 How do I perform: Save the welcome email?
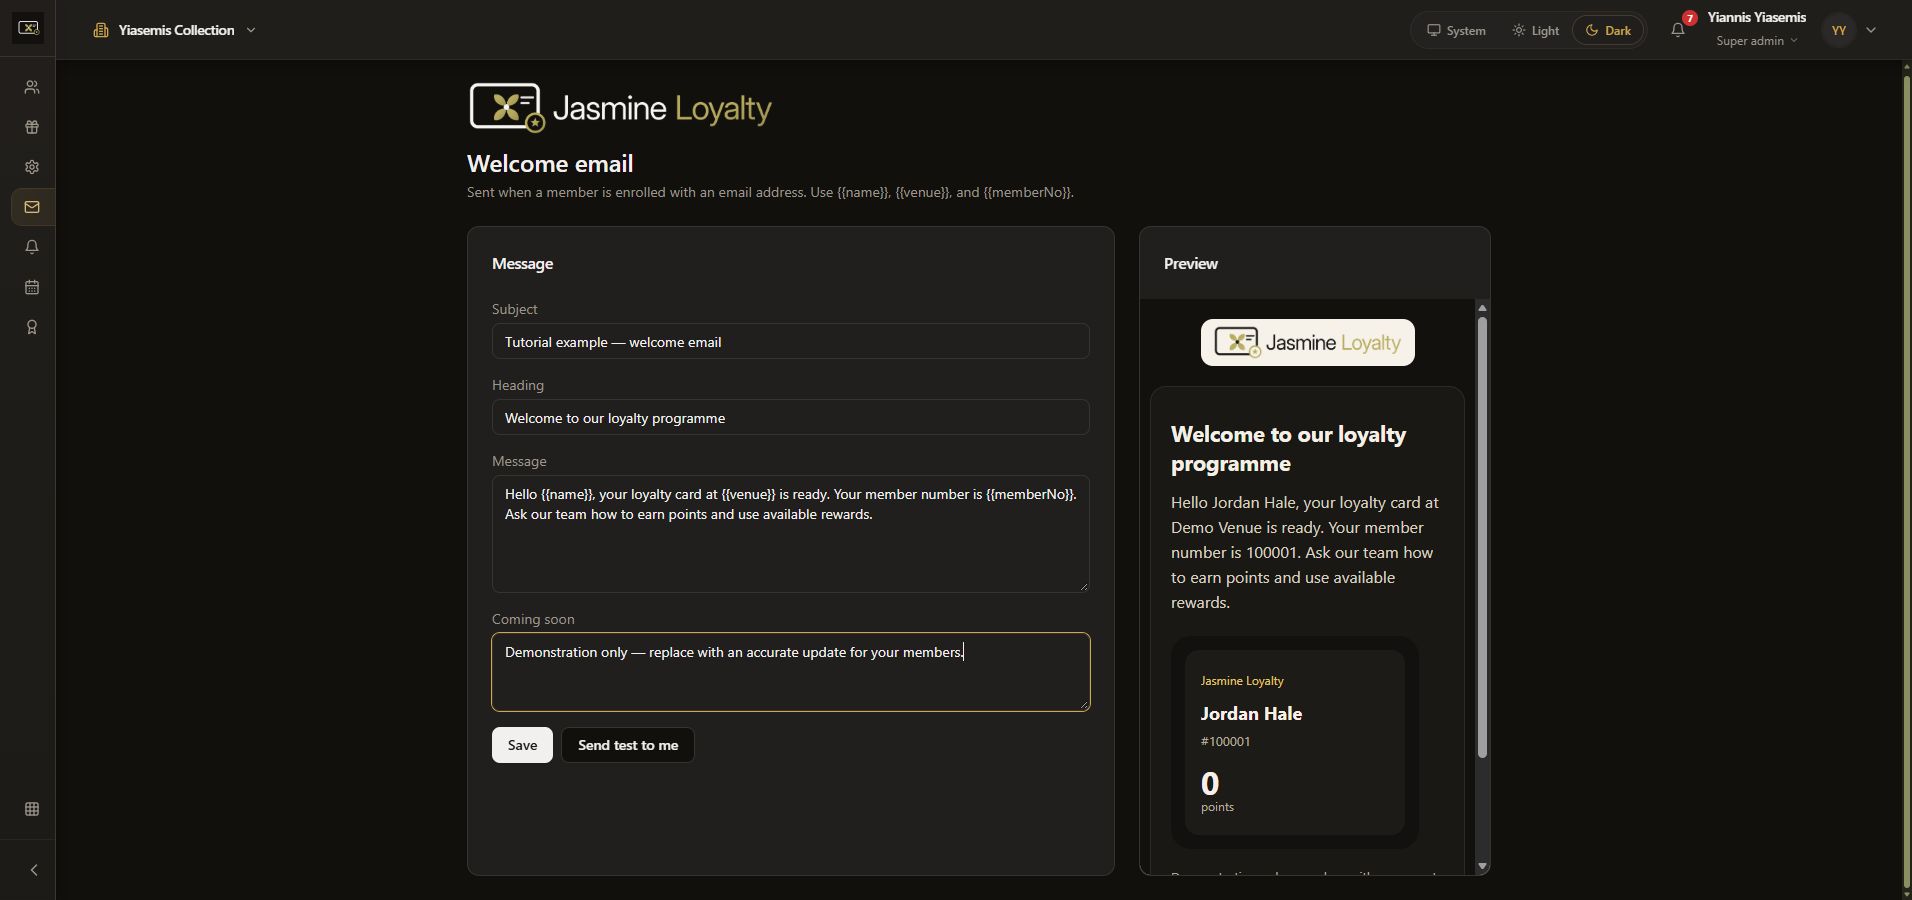pyautogui.click(x=522, y=745)
